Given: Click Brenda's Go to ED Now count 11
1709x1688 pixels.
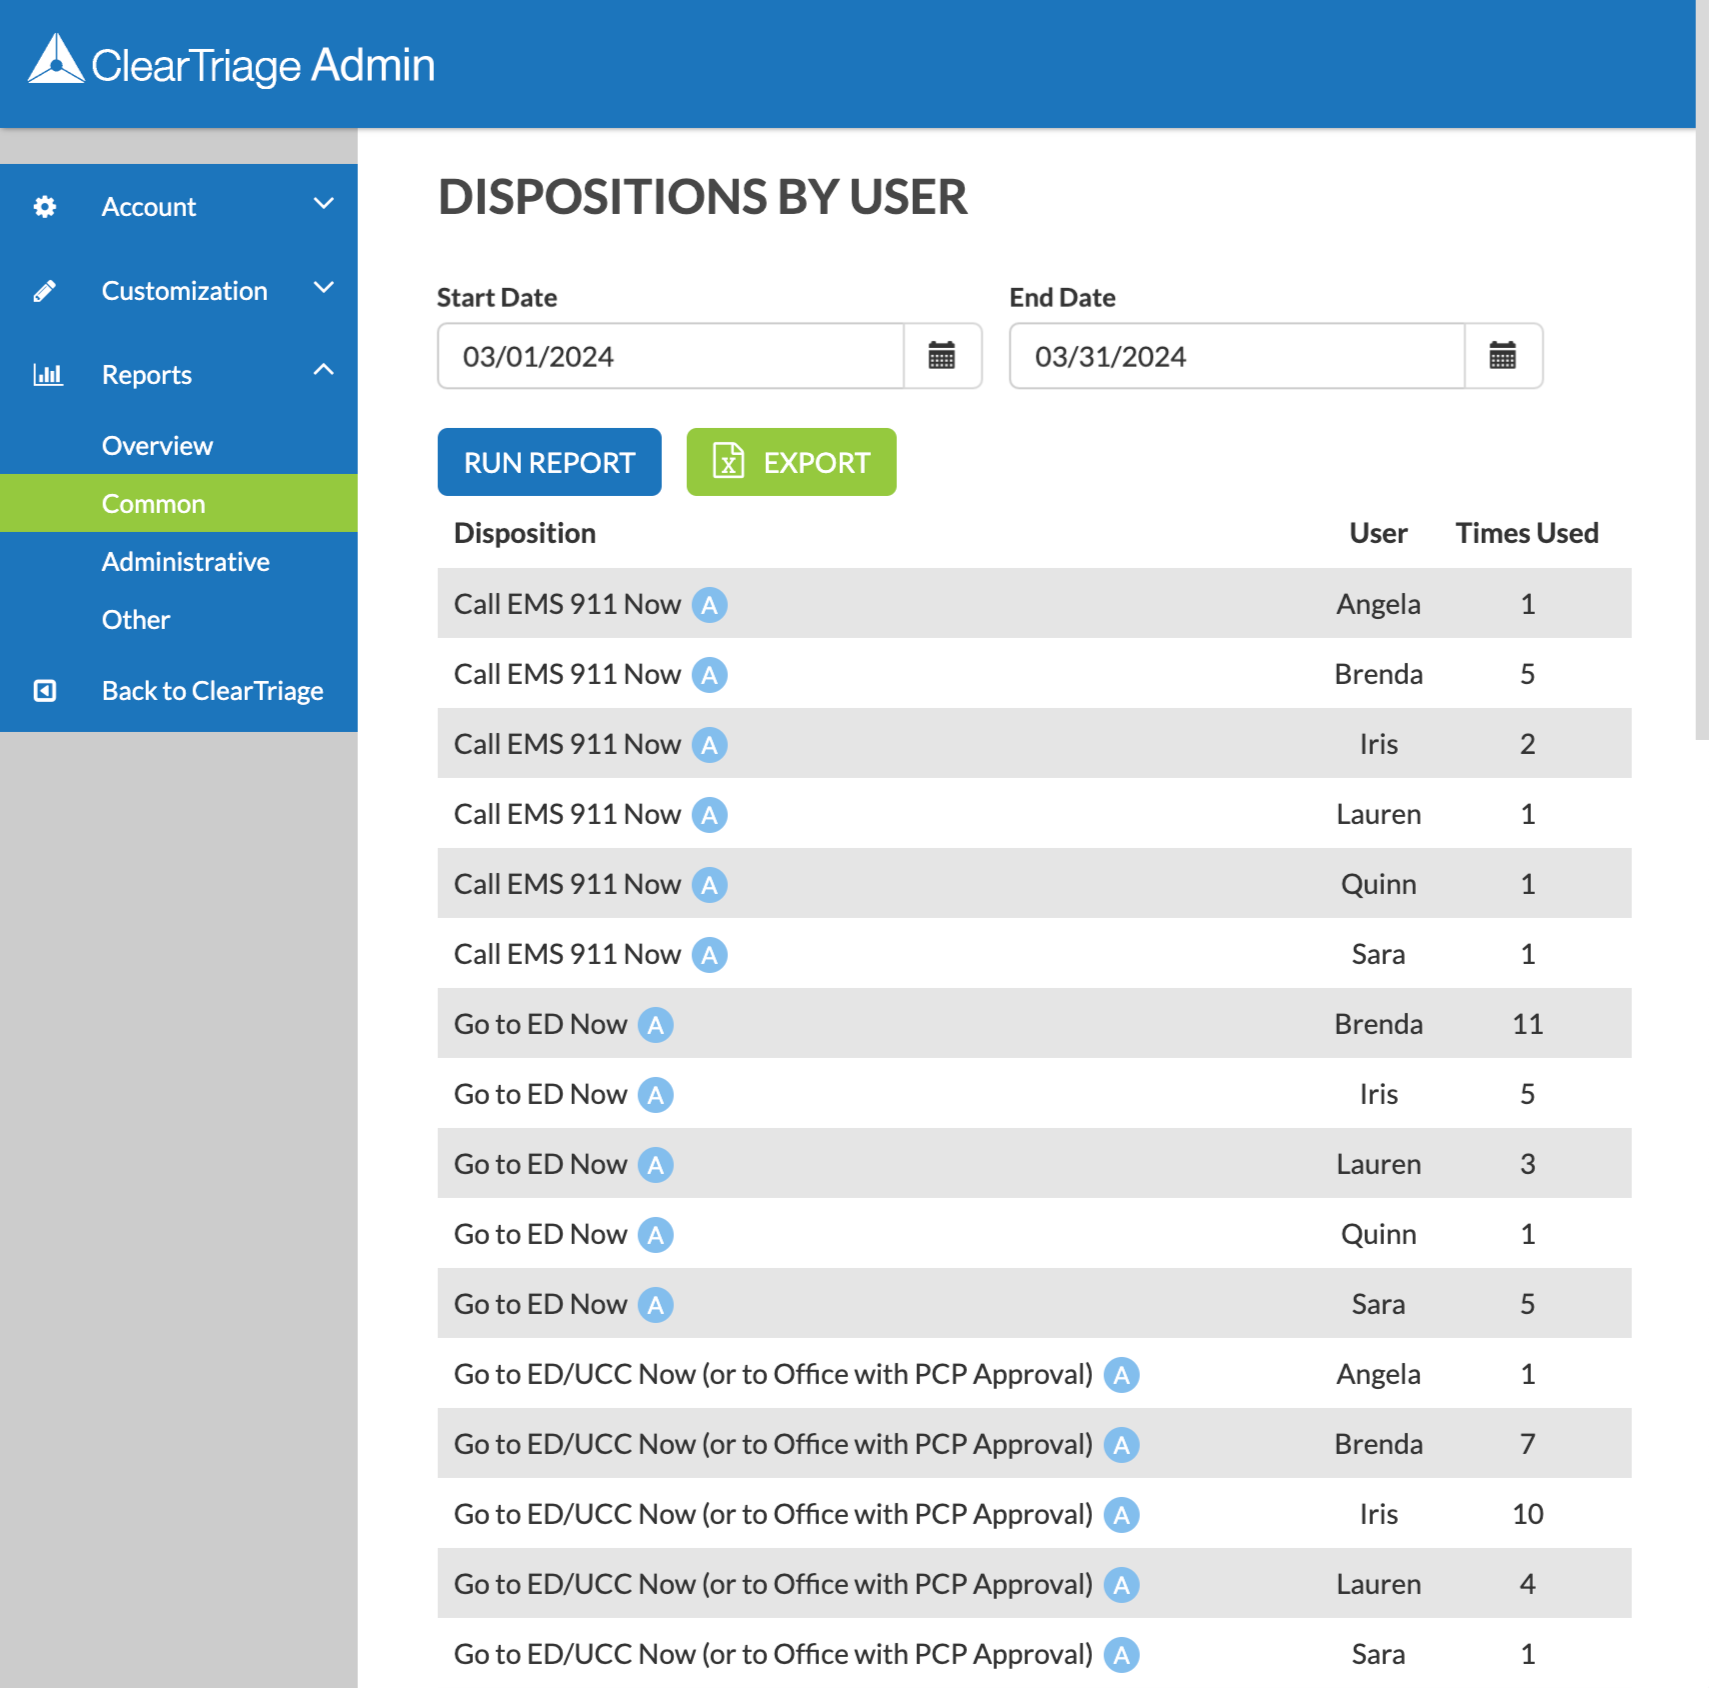Looking at the screenshot, I should [x=1527, y=1024].
